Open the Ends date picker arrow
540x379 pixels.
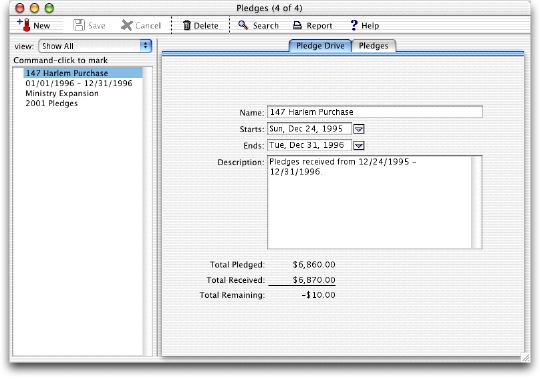(x=359, y=146)
